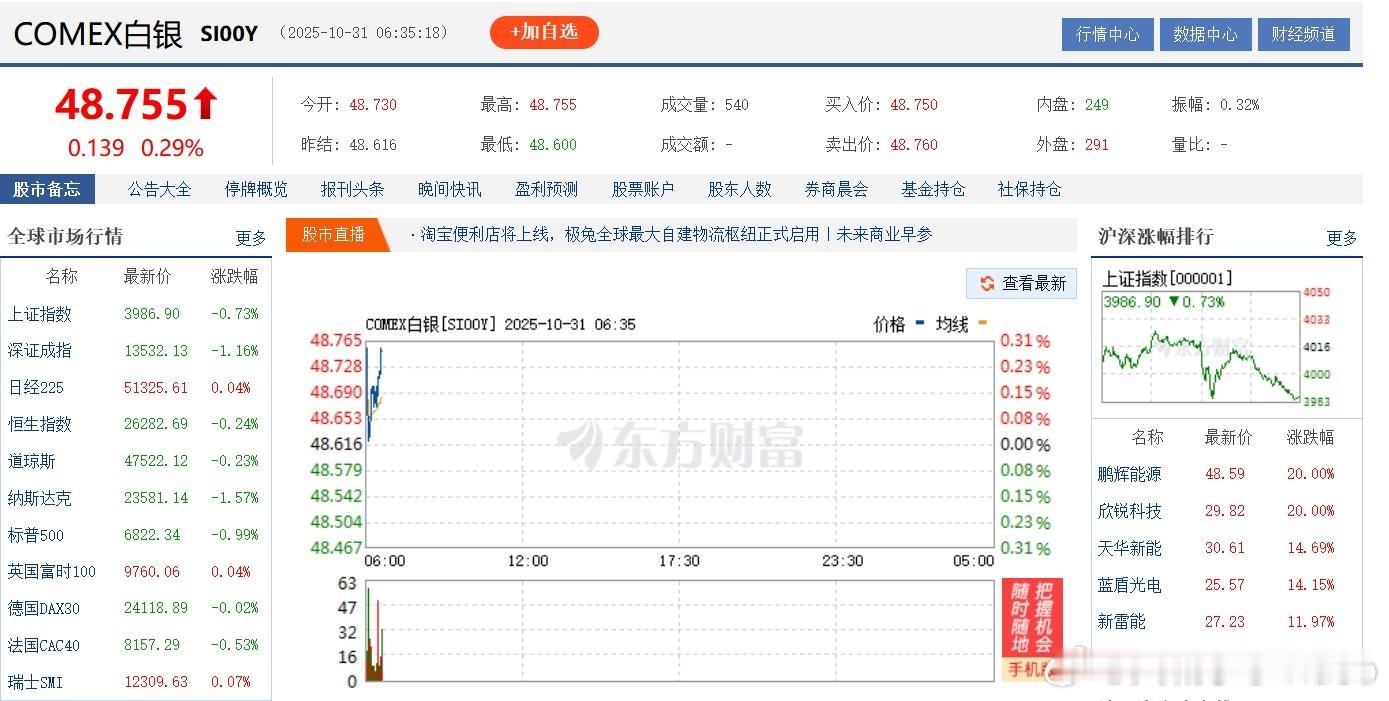Click the COMEX白银 intraday price chart

tap(680, 445)
